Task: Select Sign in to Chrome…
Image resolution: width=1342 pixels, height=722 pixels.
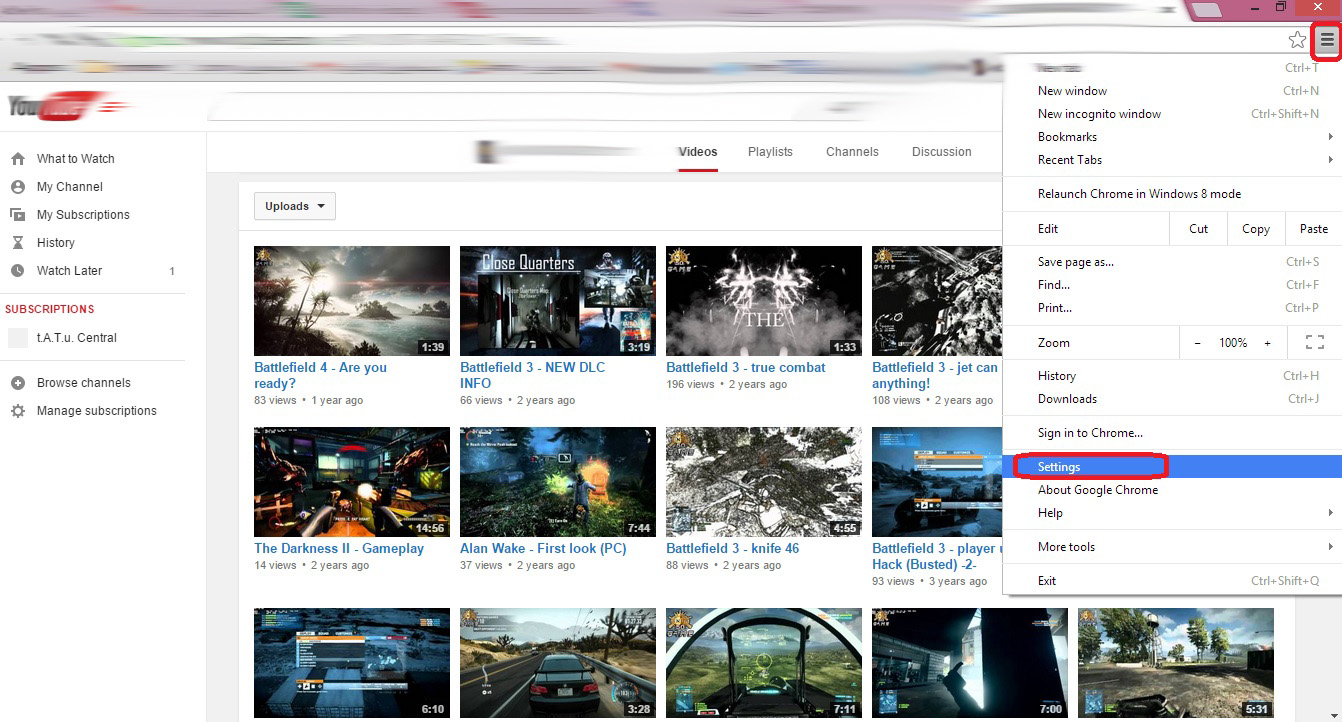Action: [1171, 433]
